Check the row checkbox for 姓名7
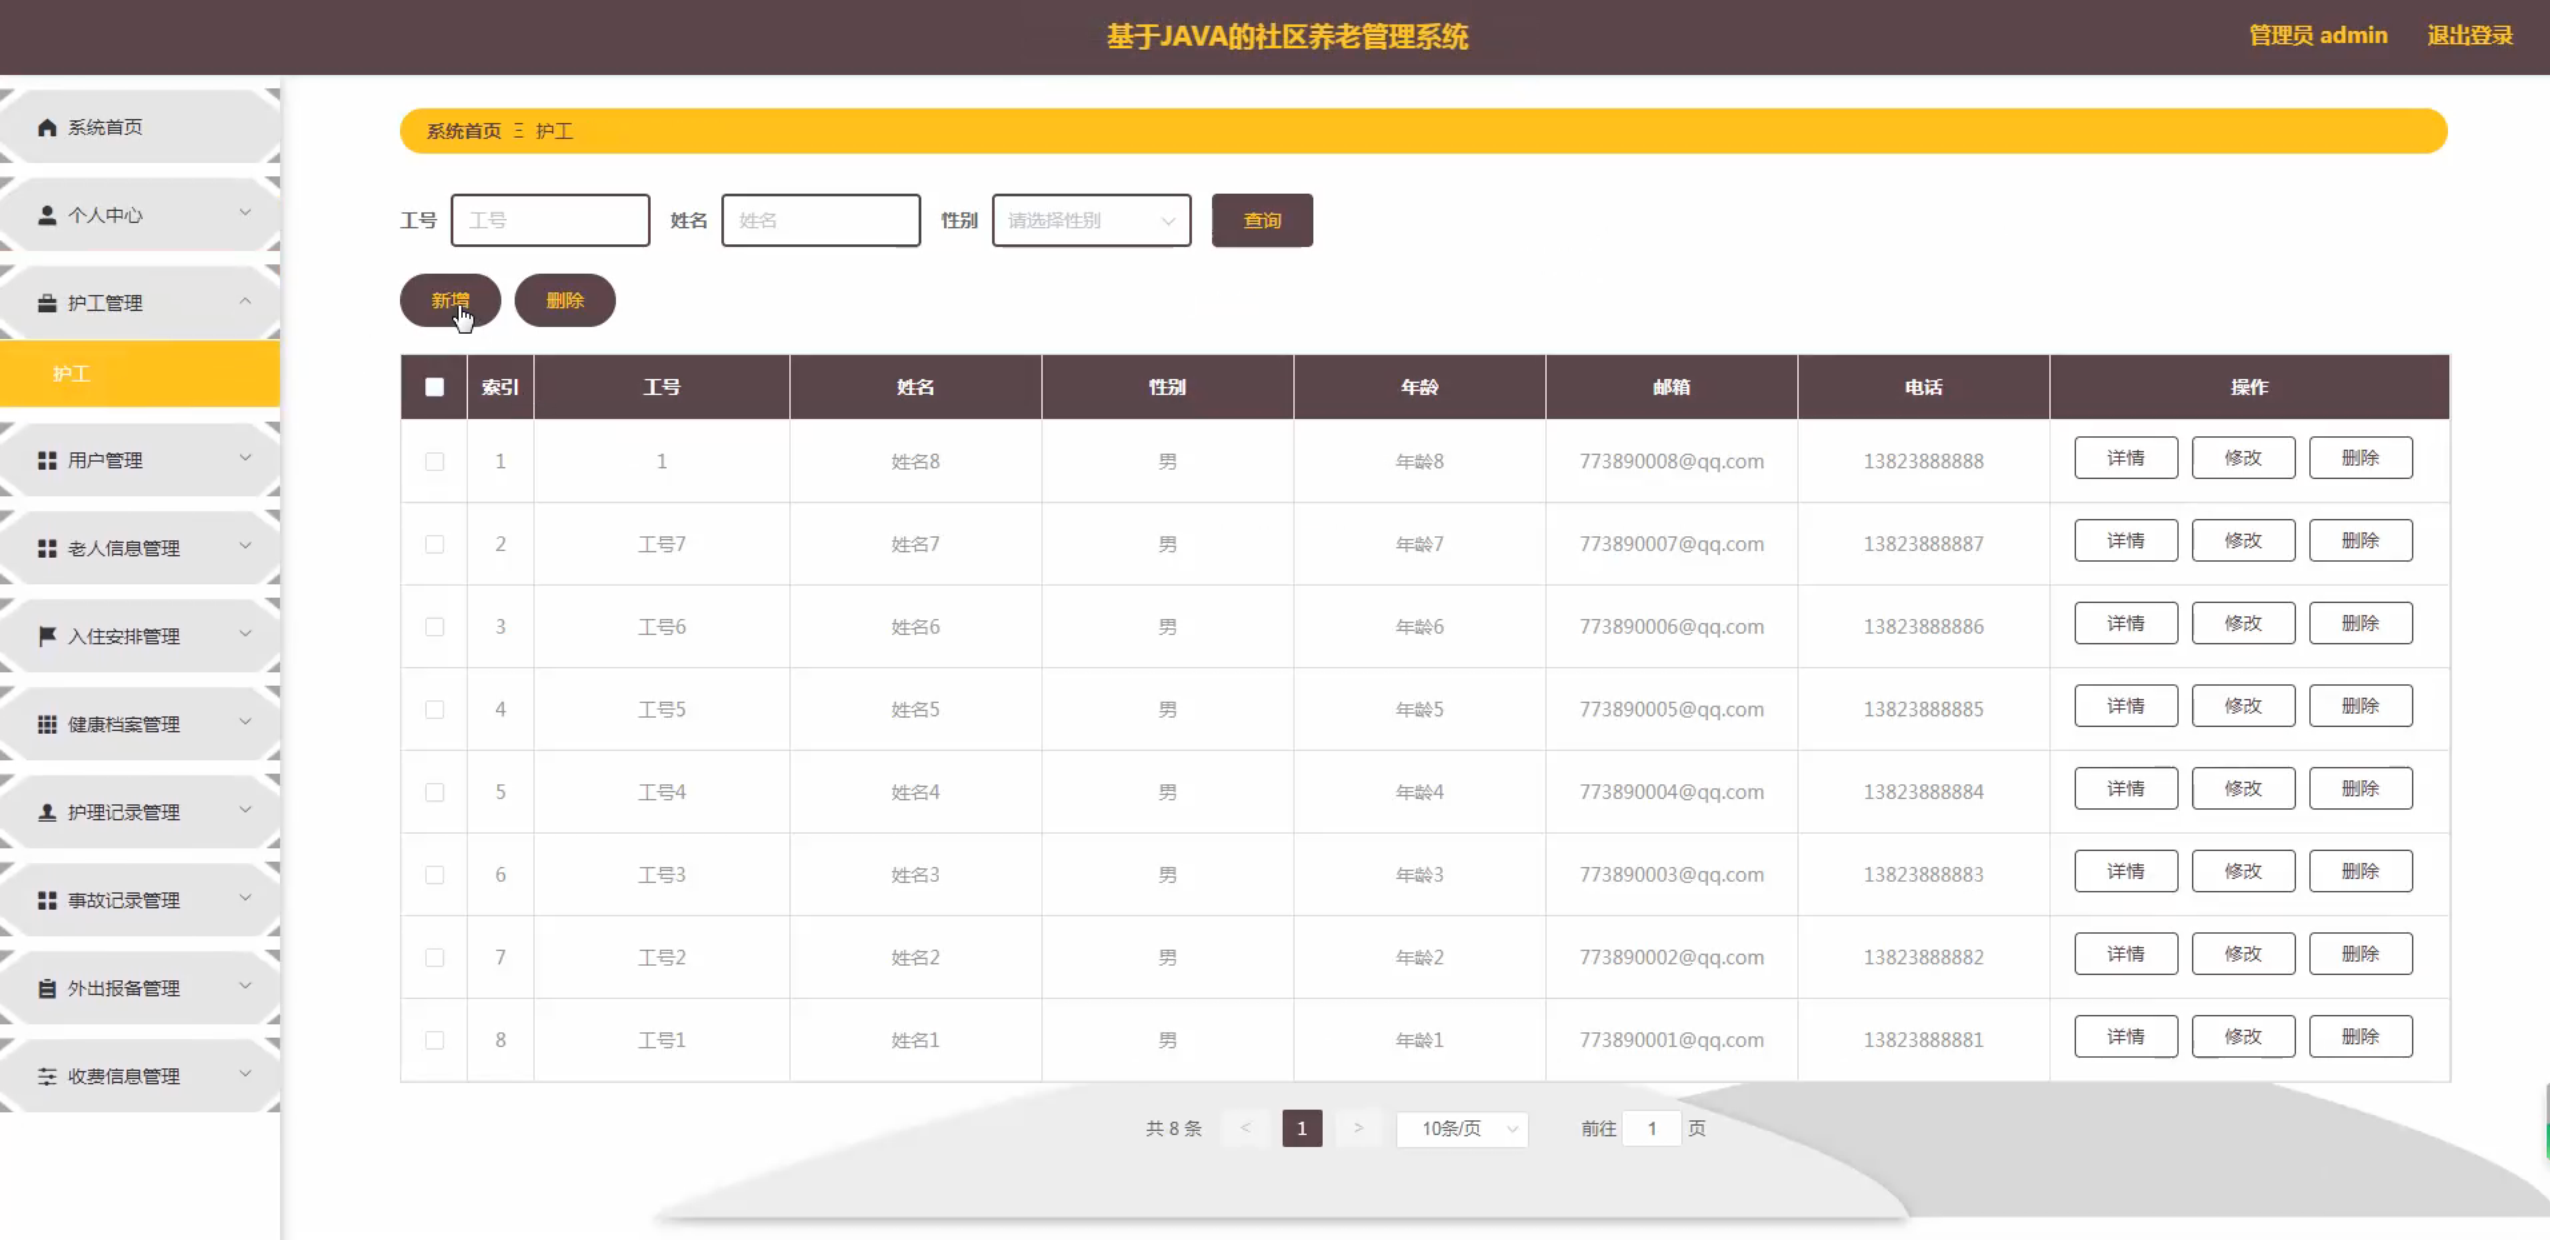Image resolution: width=2550 pixels, height=1240 pixels. click(x=434, y=544)
